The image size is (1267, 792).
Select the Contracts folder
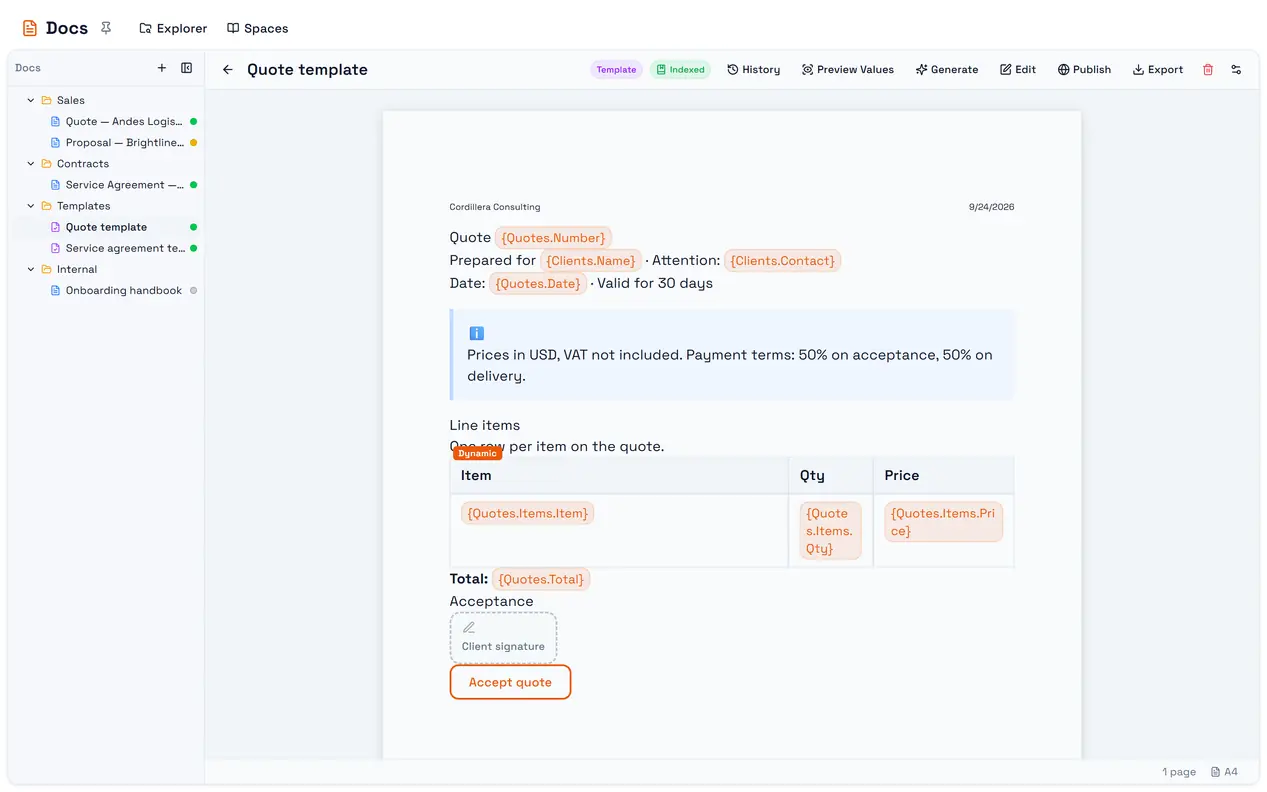click(x=82, y=164)
